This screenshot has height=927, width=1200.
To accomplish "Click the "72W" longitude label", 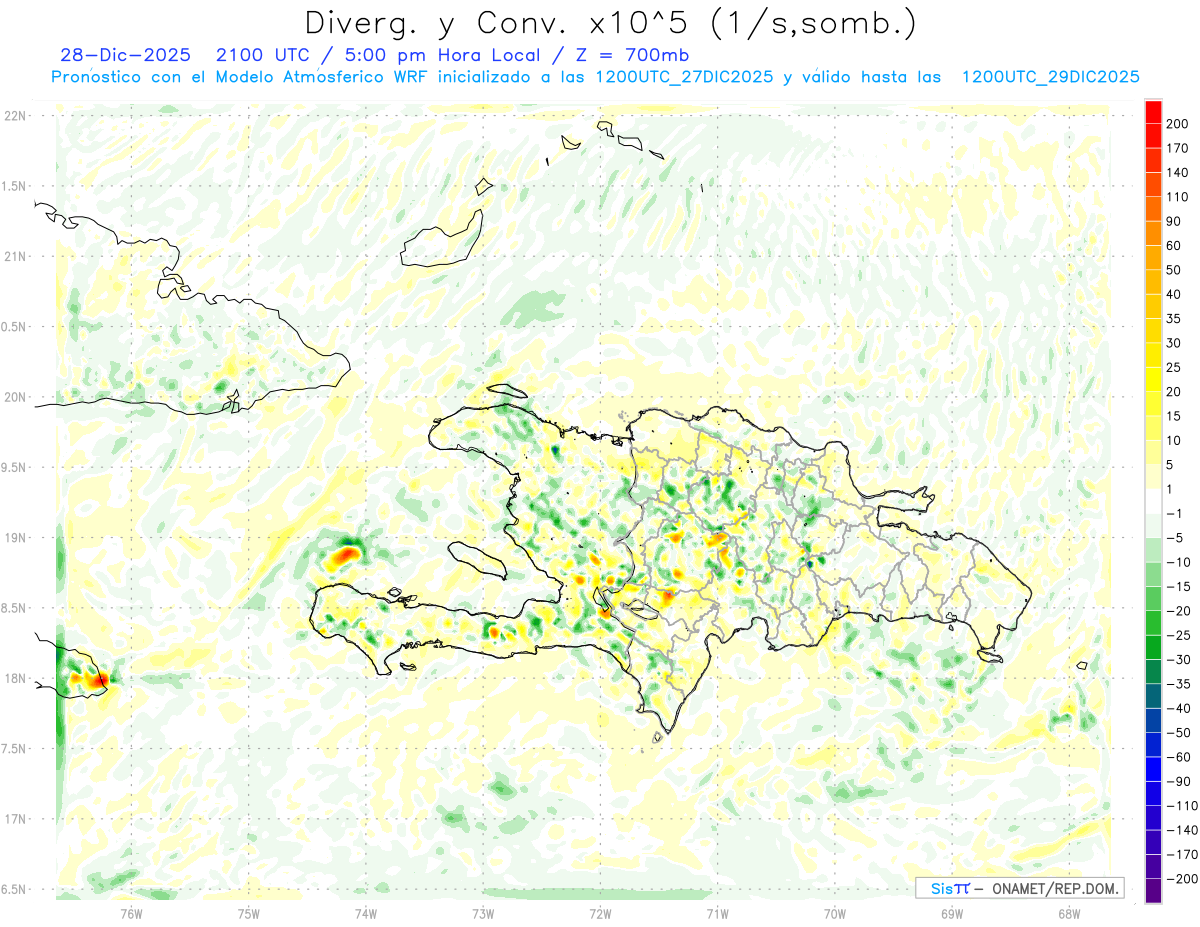I will 600,912.
